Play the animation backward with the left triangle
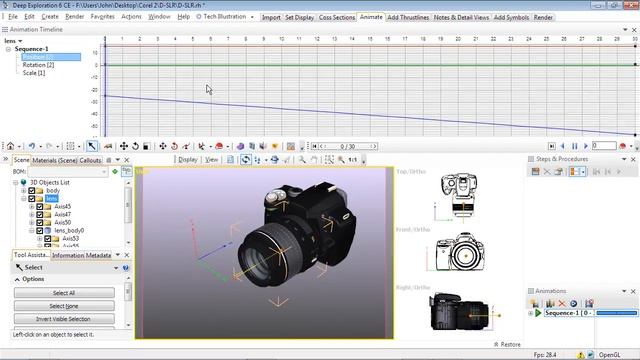Viewport: 640px width, 360px height. point(563,146)
